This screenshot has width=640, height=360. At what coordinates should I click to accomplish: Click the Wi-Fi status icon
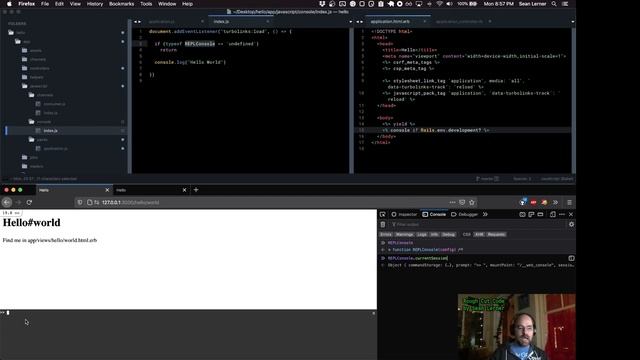(x=439, y=4)
